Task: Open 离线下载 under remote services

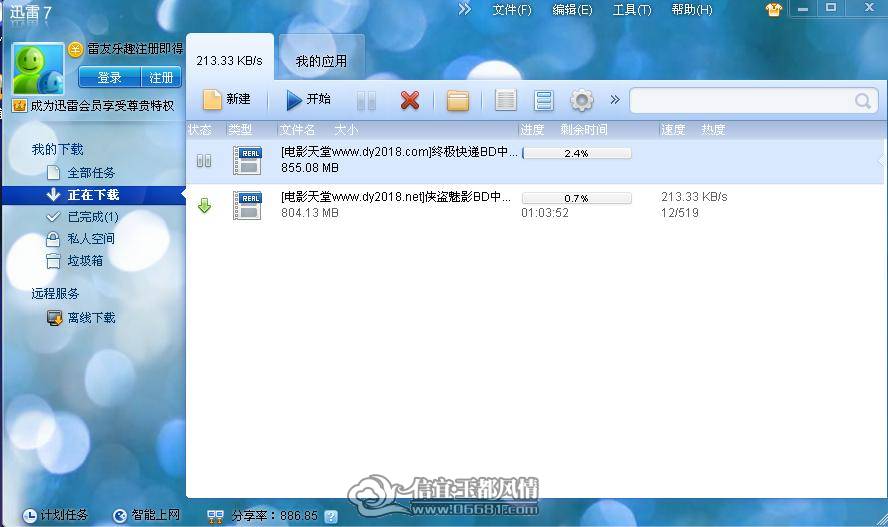Action: (x=91, y=318)
